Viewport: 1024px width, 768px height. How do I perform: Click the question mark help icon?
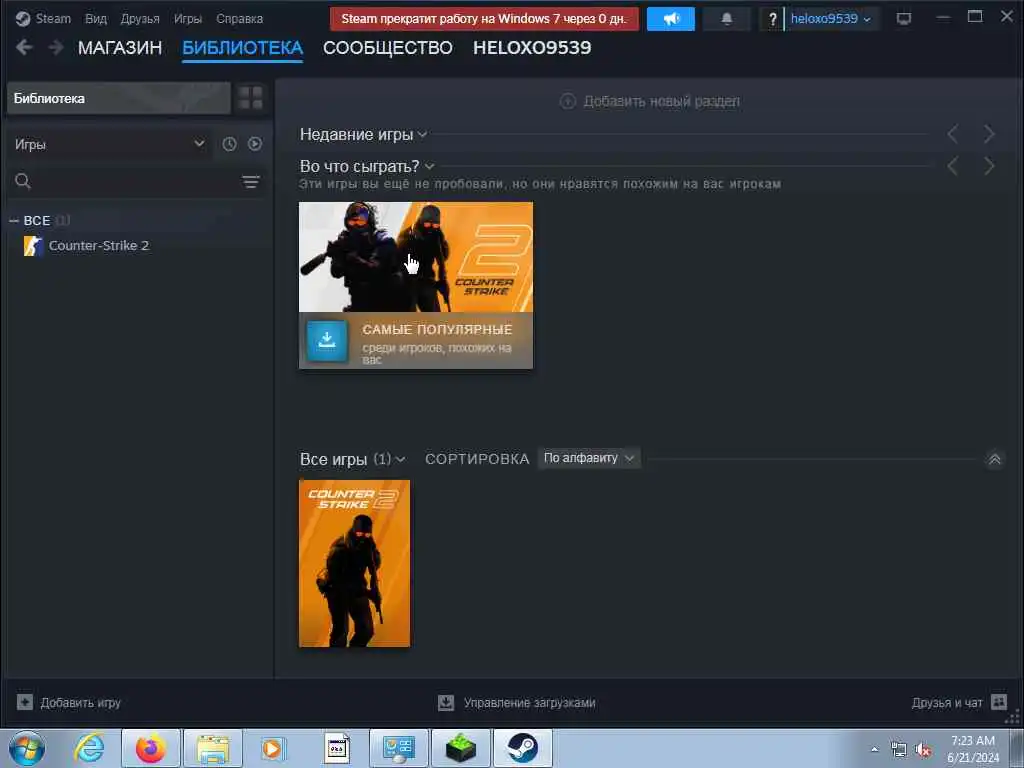pyautogui.click(x=772, y=19)
